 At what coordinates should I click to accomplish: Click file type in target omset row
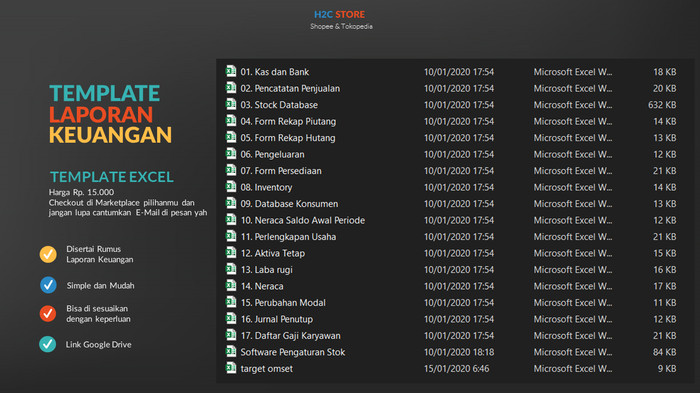pyautogui.click(x=573, y=369)
